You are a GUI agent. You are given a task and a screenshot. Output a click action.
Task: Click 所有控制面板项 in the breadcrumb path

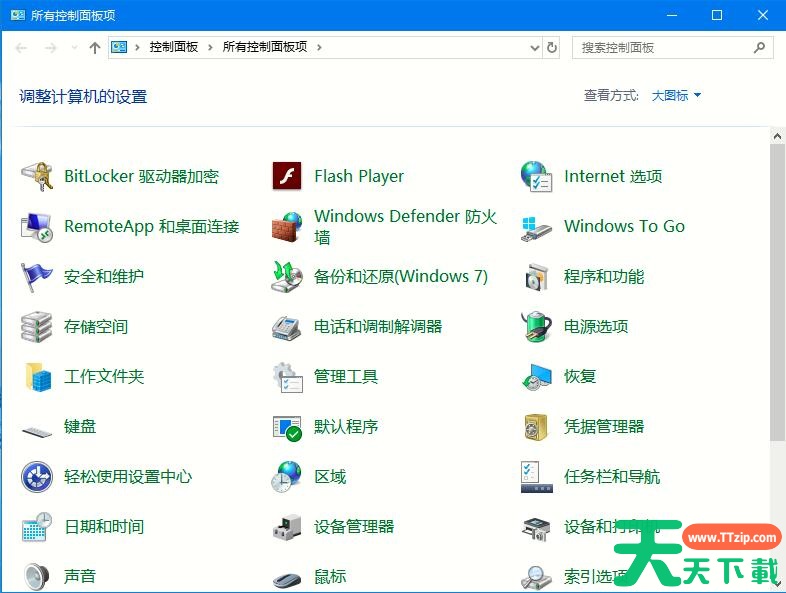(x=264, y=47)
